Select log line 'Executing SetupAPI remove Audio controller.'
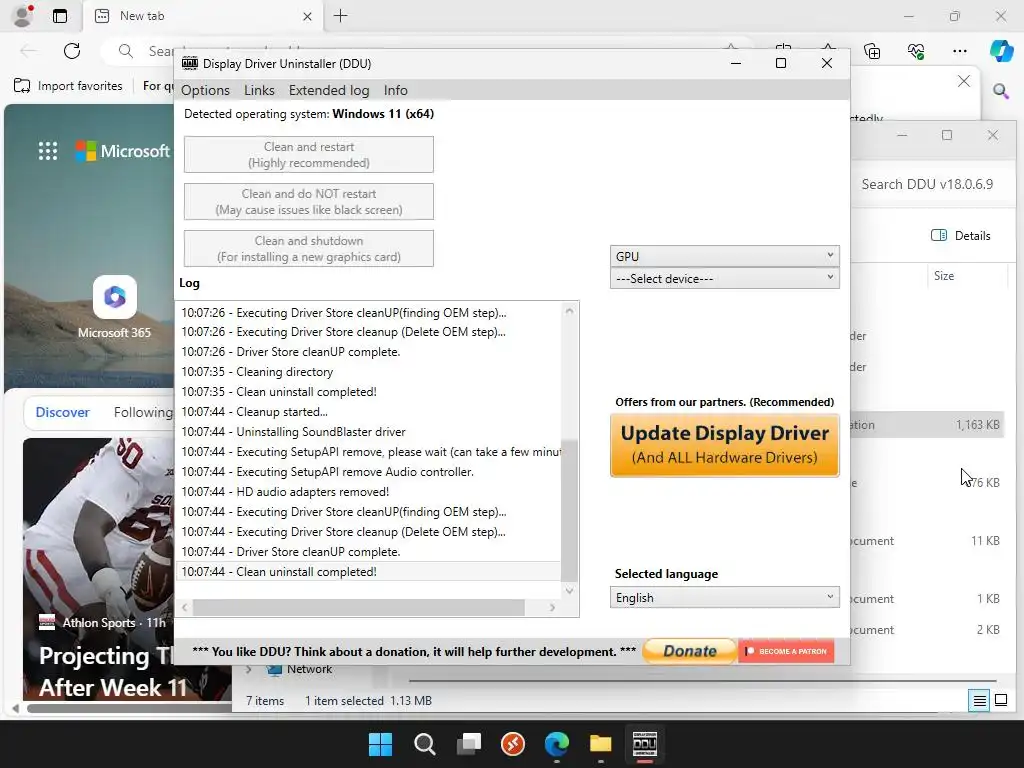This screenshot has width=1024, height=768. pyautogui.click(x=368, y=472)
